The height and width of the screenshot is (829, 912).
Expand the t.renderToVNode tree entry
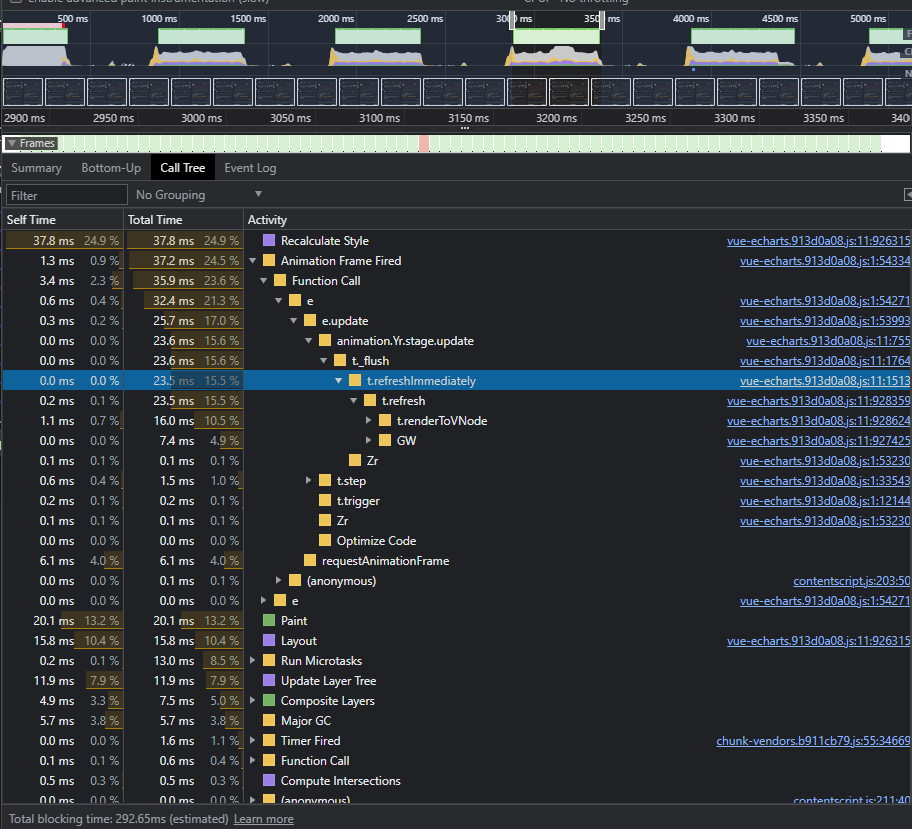pyautogui.click(x=367, y=420)
